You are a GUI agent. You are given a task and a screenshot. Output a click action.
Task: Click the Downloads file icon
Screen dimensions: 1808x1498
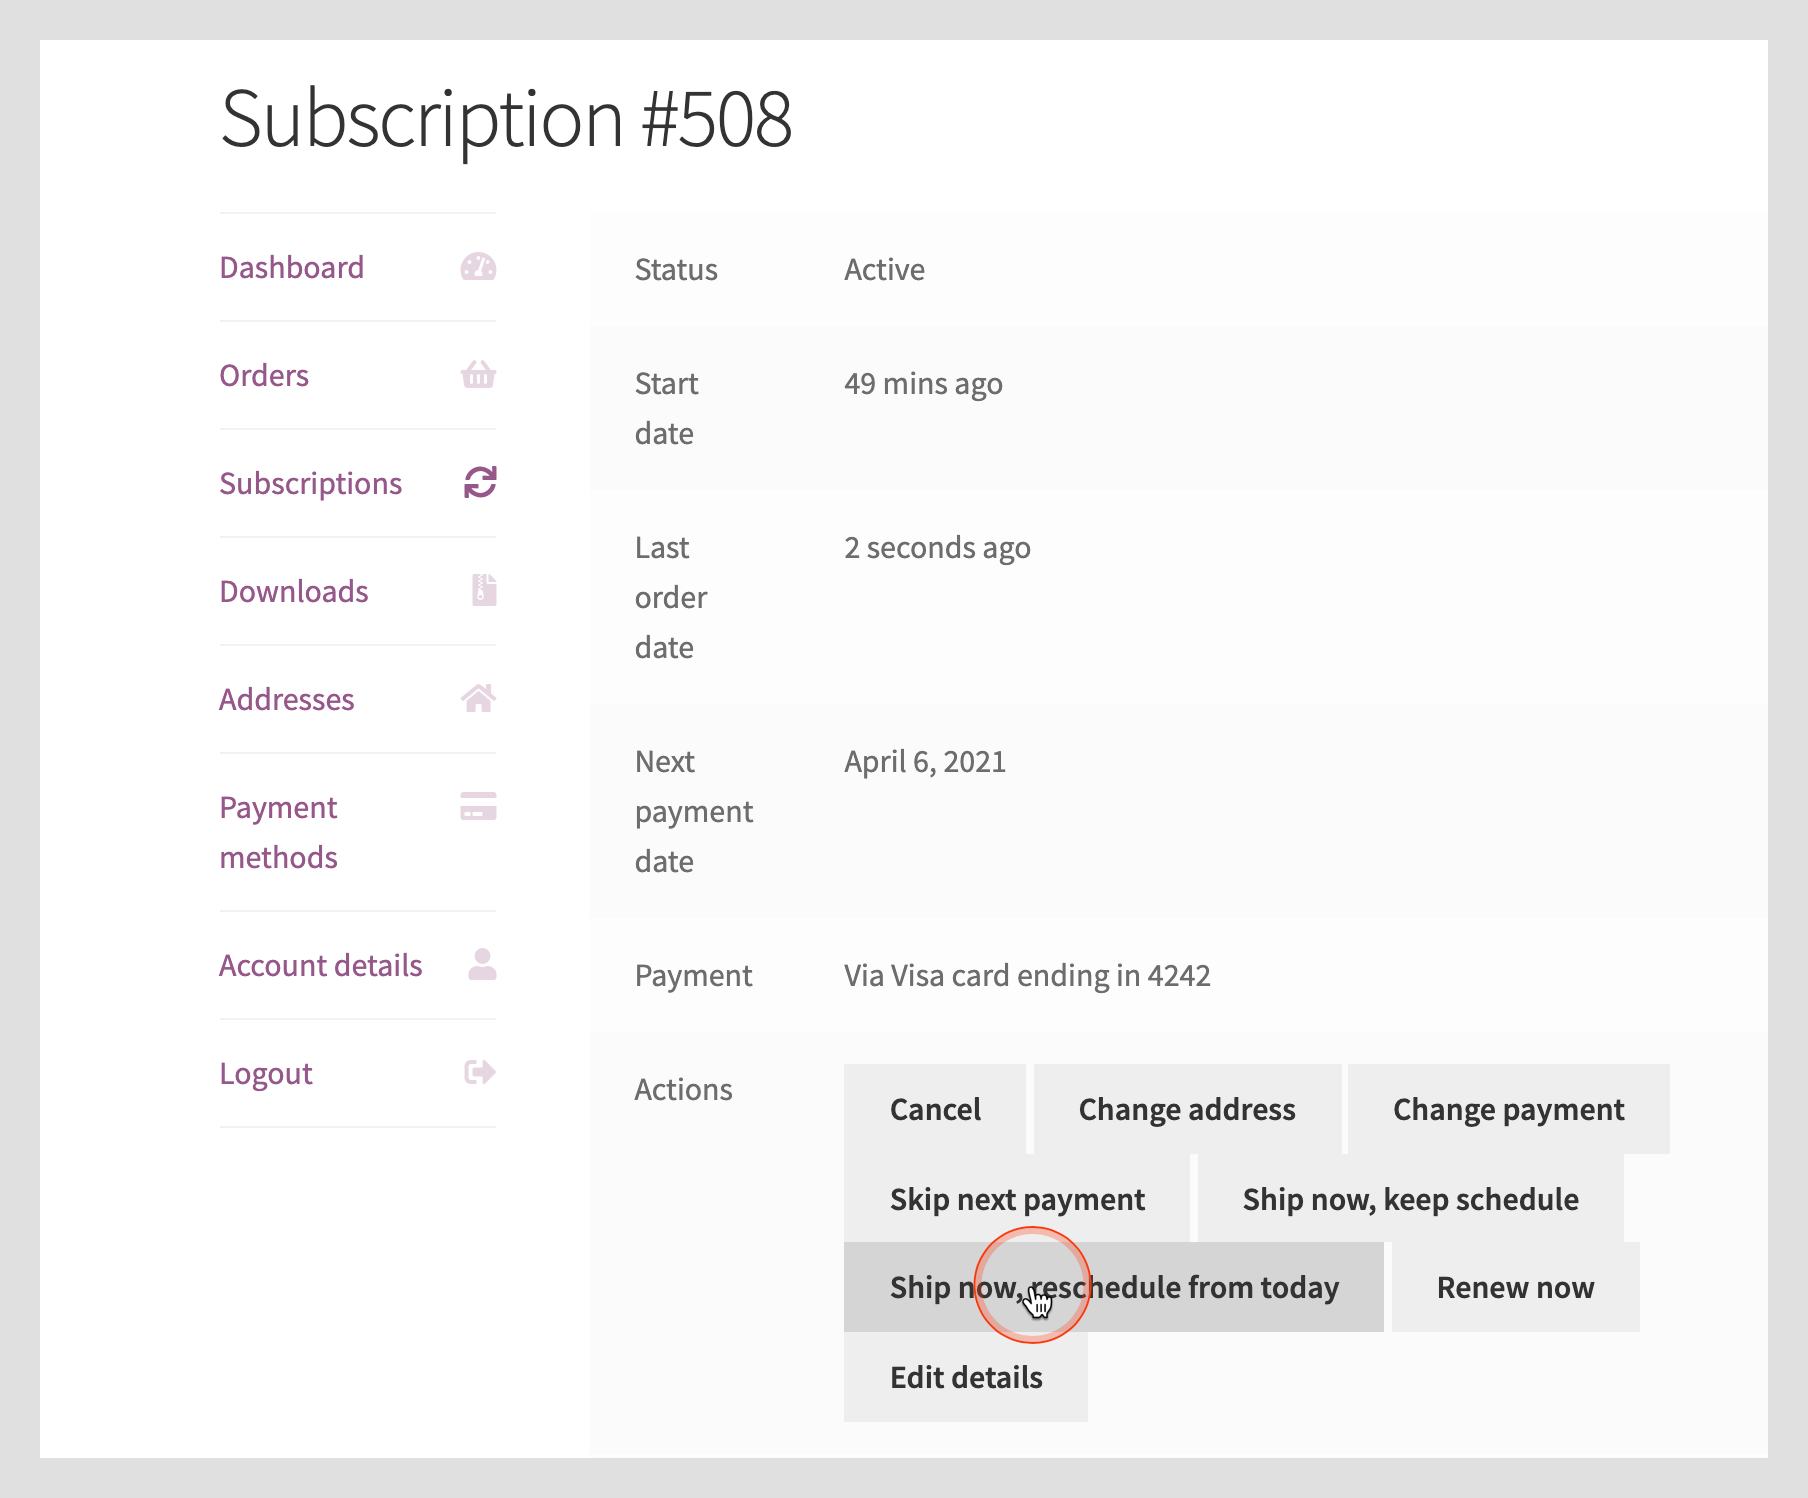(x=484, y=590)
